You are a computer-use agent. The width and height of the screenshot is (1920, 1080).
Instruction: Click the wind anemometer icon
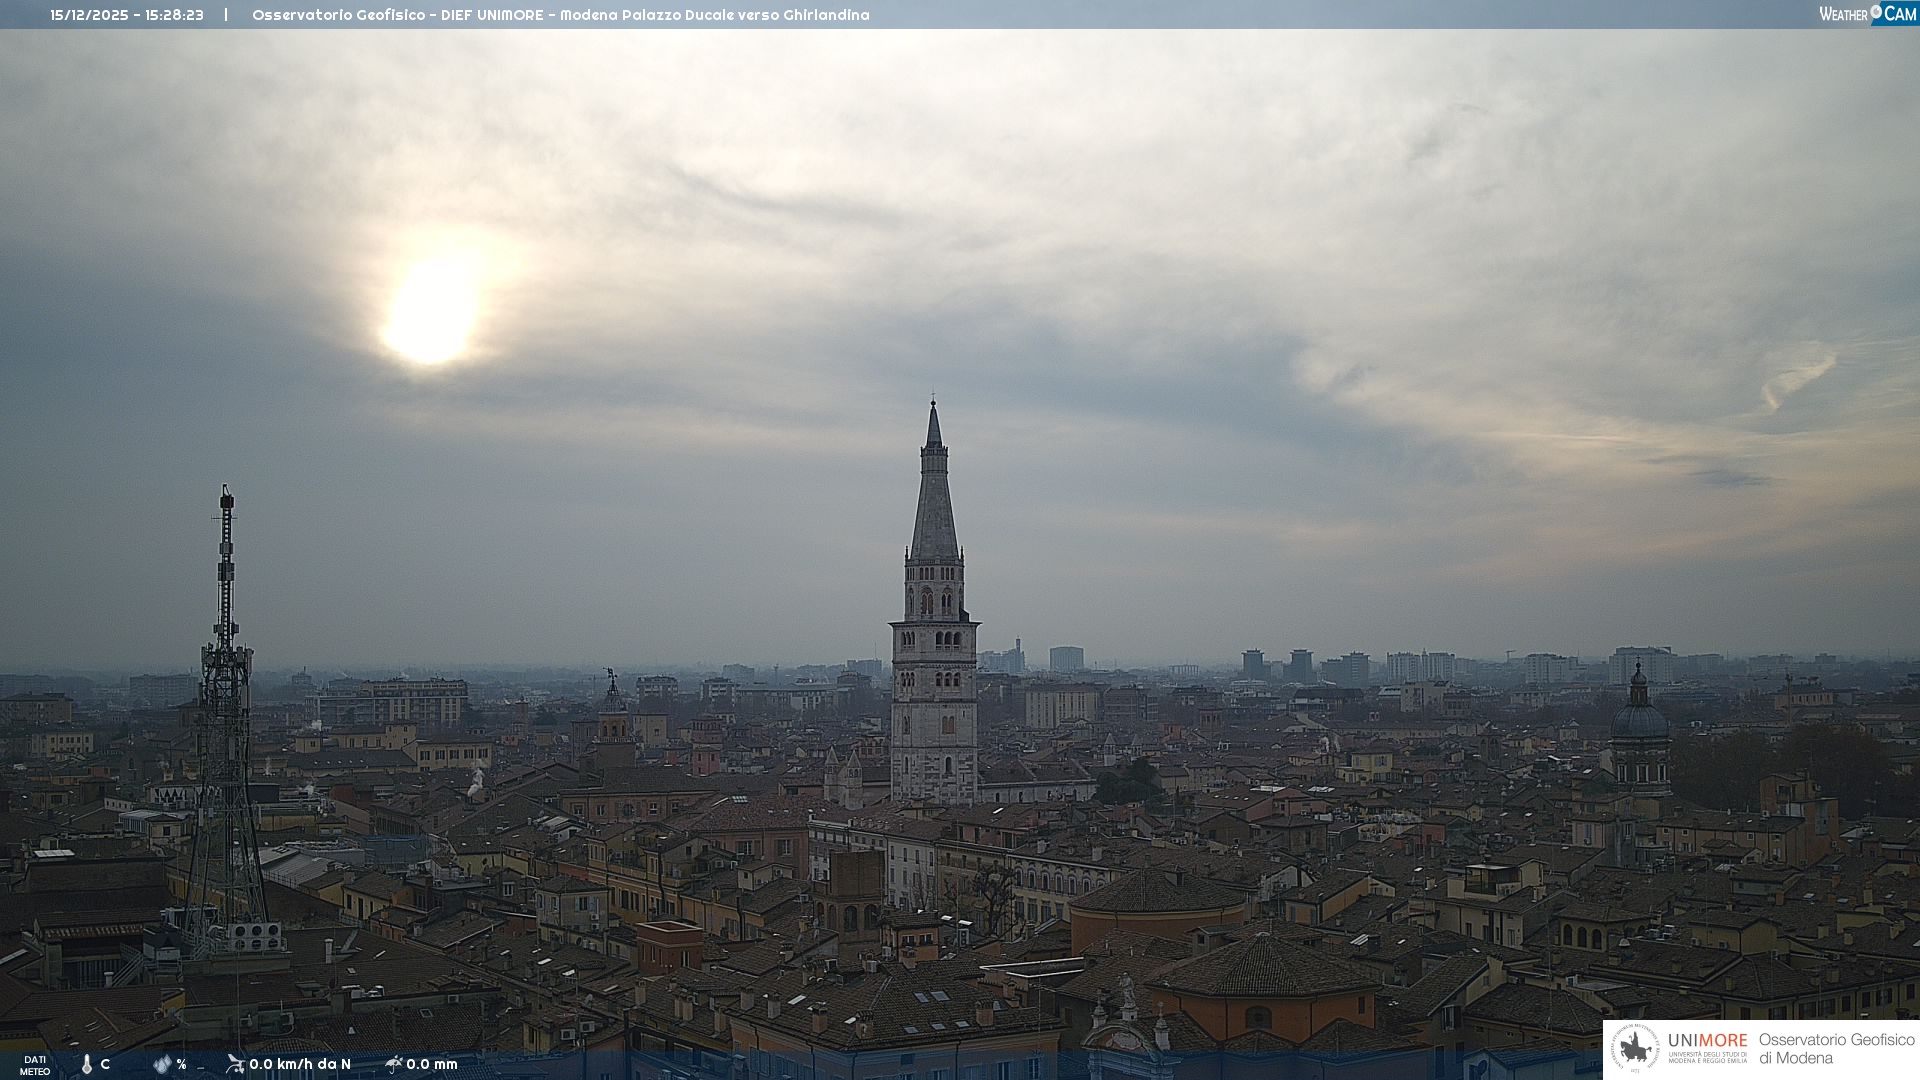coord(235,1064)
